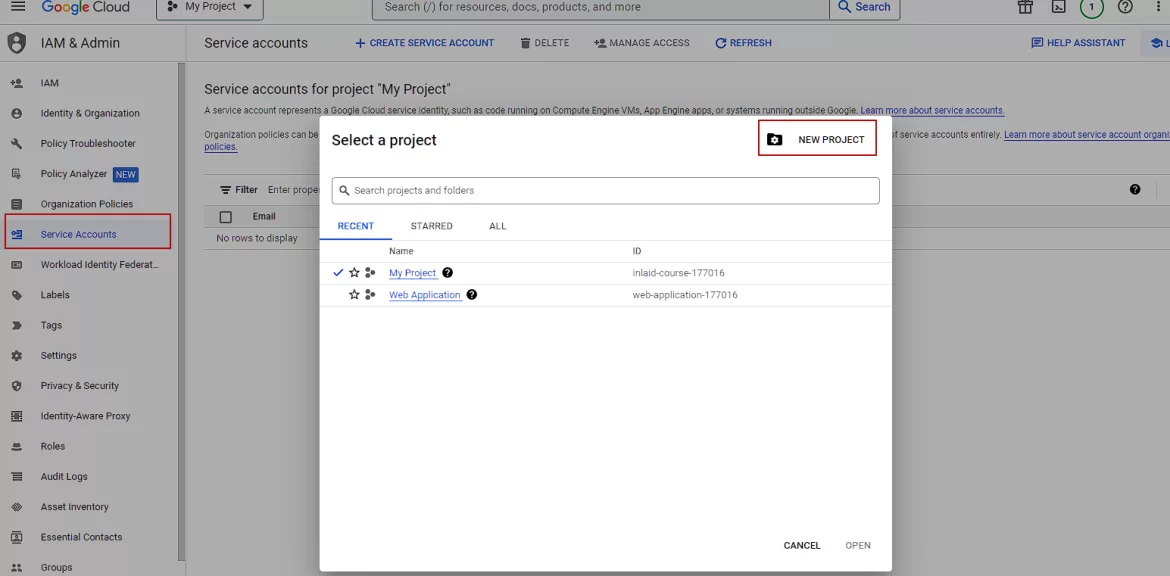Image resolution: width=1170 pixels, height=576 pixels.
Task: Click the DELETE toolbar button
Action: tap(545, 43)
